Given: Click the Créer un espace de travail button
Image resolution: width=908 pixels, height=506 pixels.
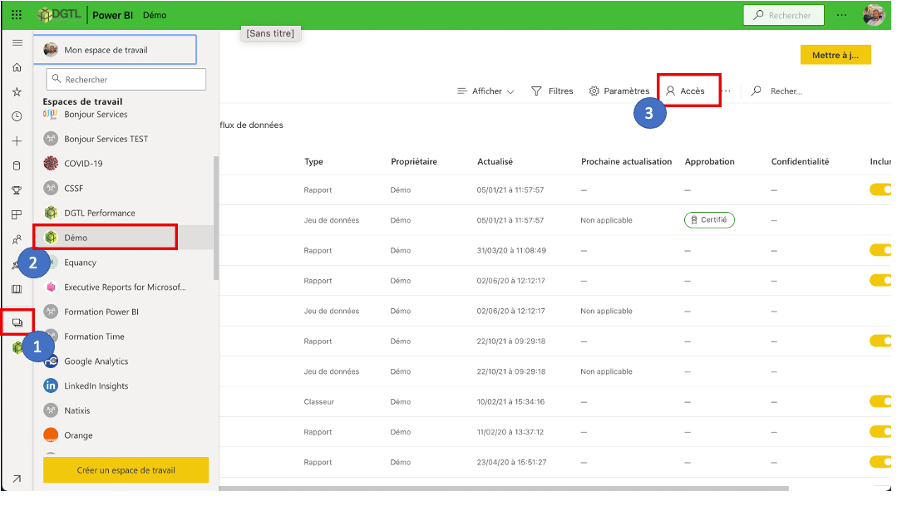Looking at the screenshot, I should tap(126, 470).
